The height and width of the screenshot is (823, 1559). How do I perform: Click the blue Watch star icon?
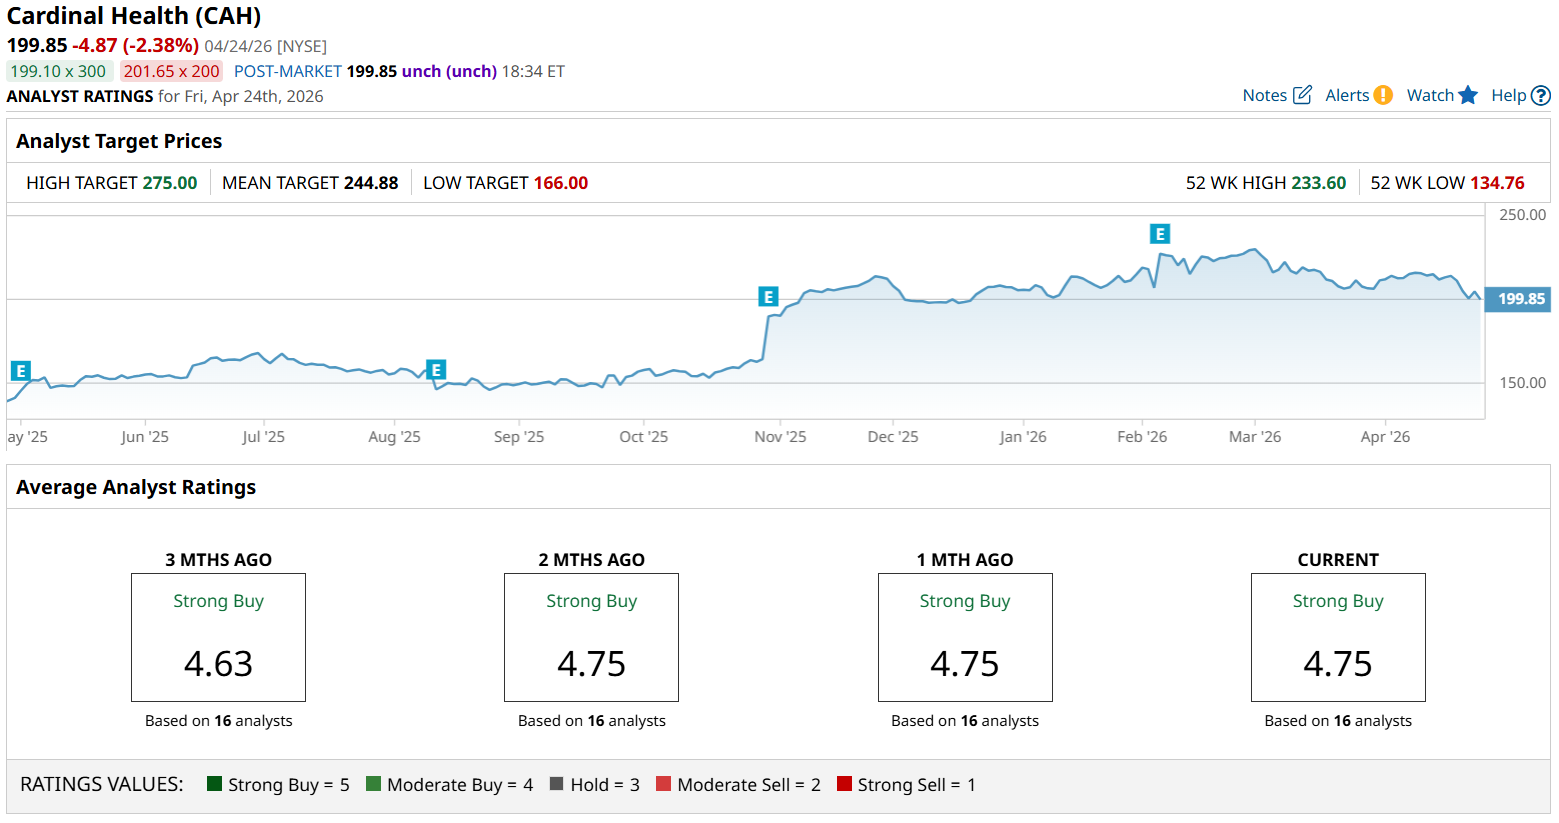pos(1468,95)
